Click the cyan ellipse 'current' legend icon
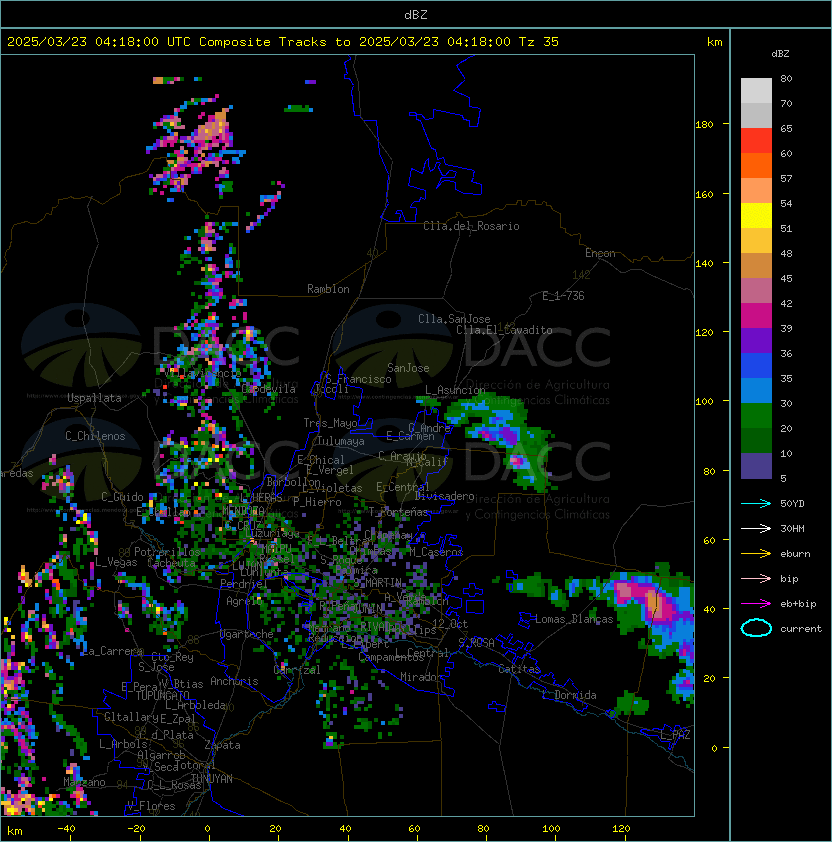 point(756,628)
